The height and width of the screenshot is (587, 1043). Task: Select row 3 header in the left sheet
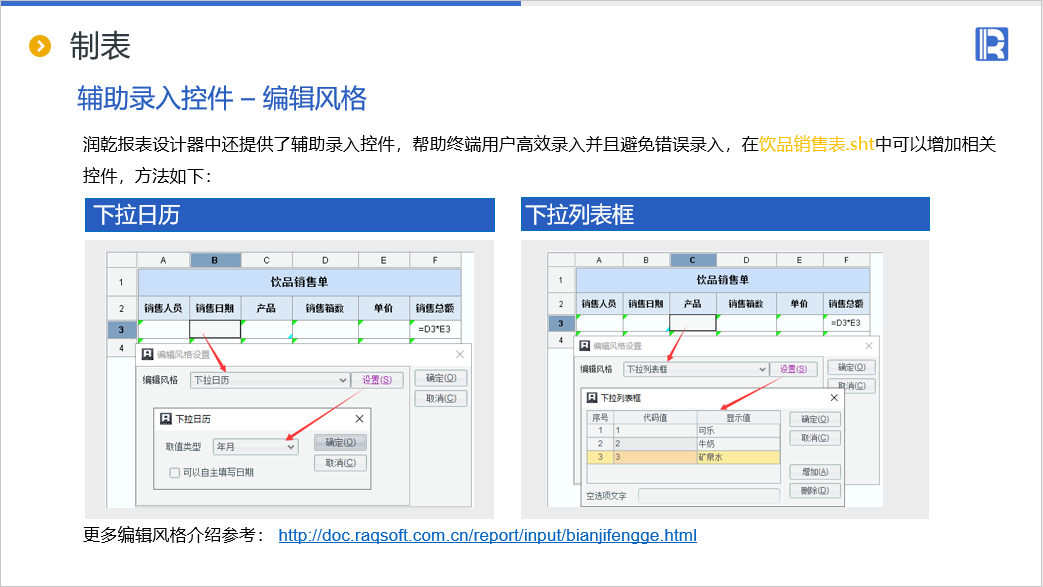(x=121, y=329)
